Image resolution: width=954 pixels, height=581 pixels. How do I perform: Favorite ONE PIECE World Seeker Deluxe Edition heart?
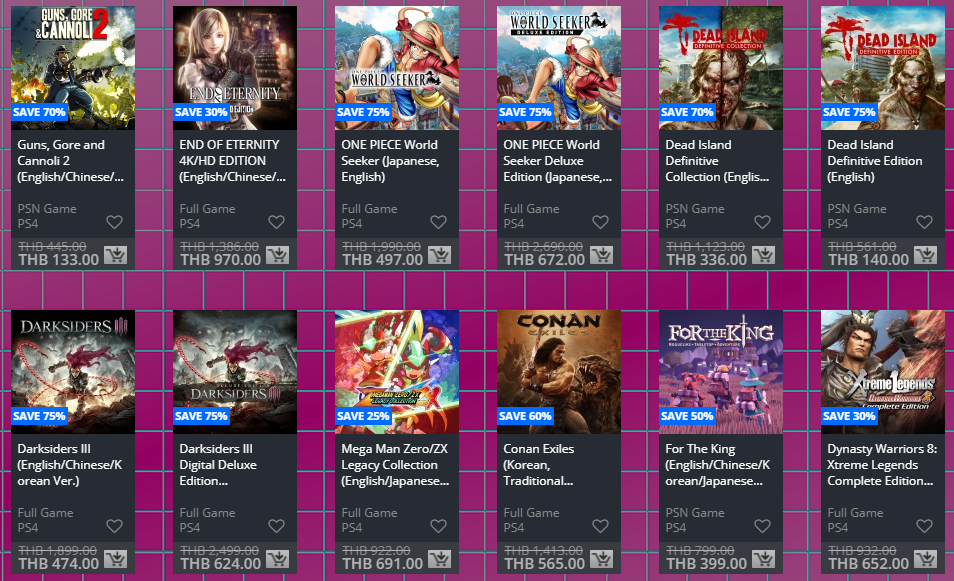601,222
